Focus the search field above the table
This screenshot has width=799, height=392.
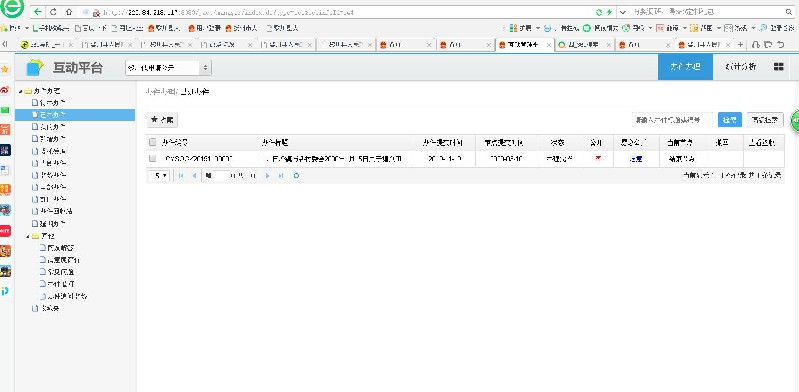672,120
